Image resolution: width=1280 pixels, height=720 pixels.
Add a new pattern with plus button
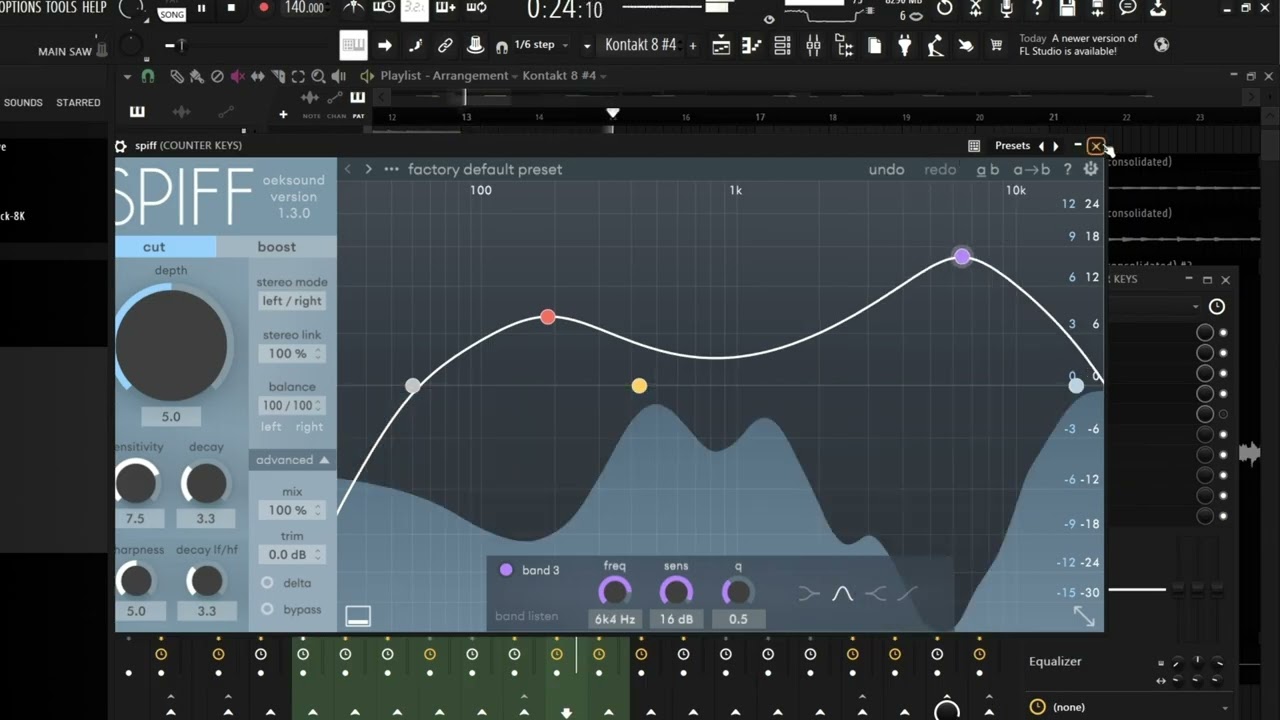pyautogui.click(x=692, y=45)
